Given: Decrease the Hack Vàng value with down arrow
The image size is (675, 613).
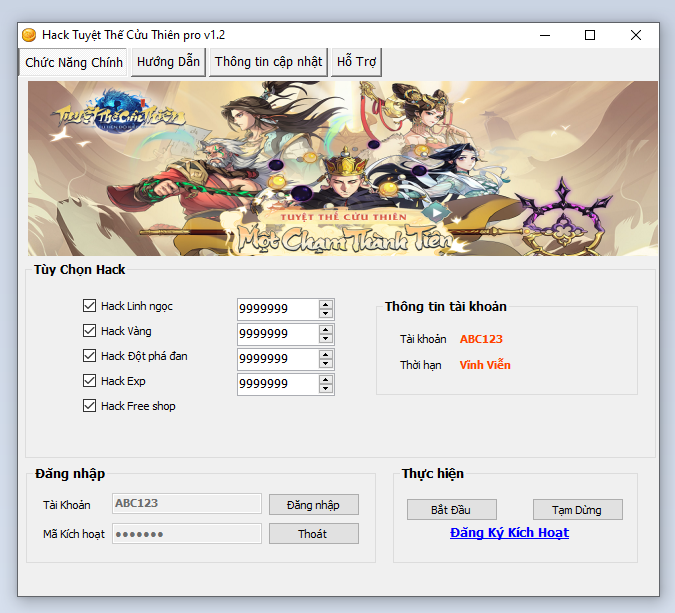Looking at the screenshot, I should coord(325,339).
